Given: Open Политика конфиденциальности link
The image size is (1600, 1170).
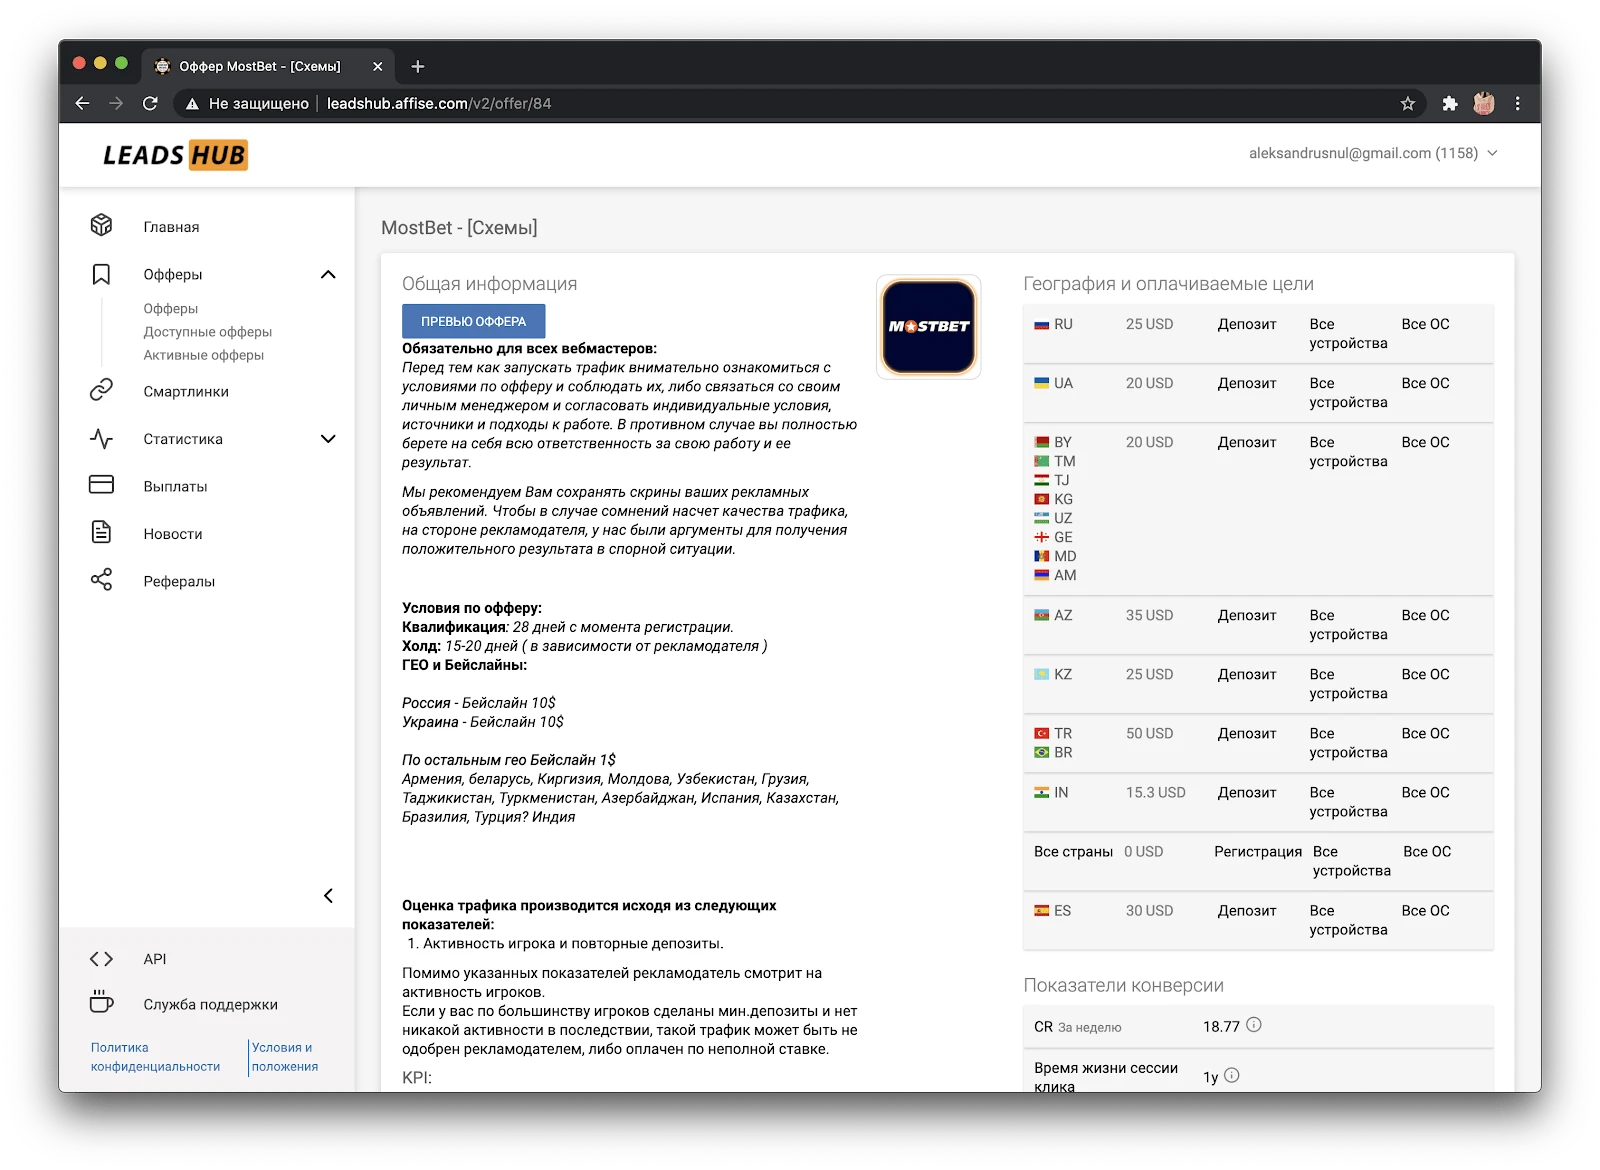Looking at the screenshot, I should coord(155,1057).
